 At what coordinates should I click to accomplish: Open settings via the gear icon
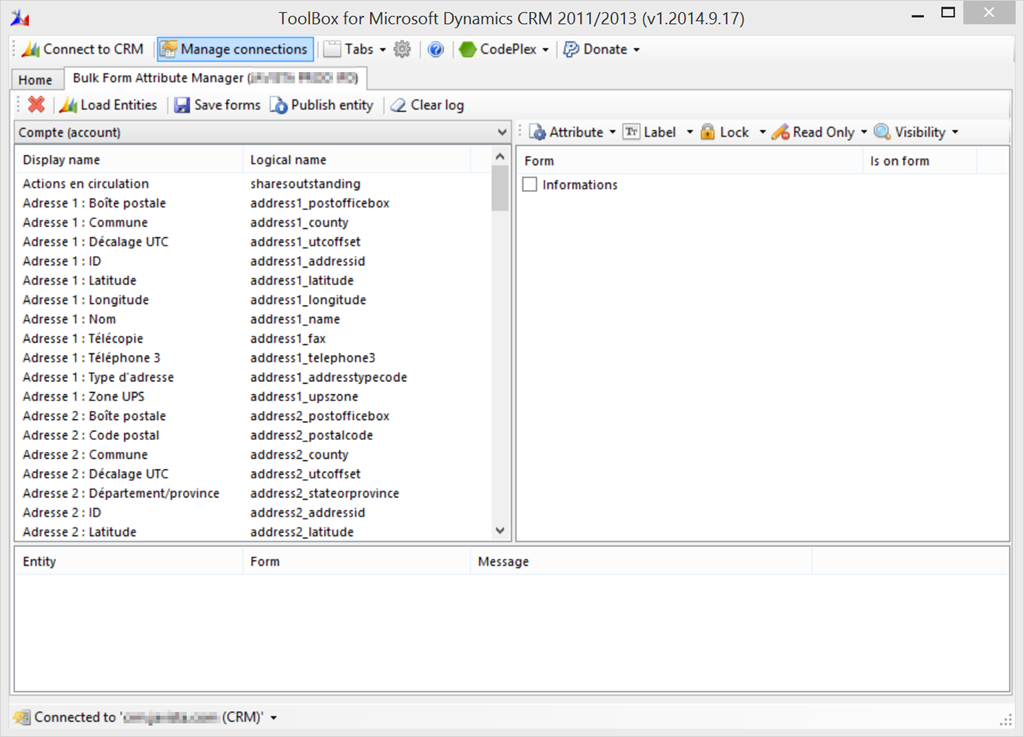(402, 50)
